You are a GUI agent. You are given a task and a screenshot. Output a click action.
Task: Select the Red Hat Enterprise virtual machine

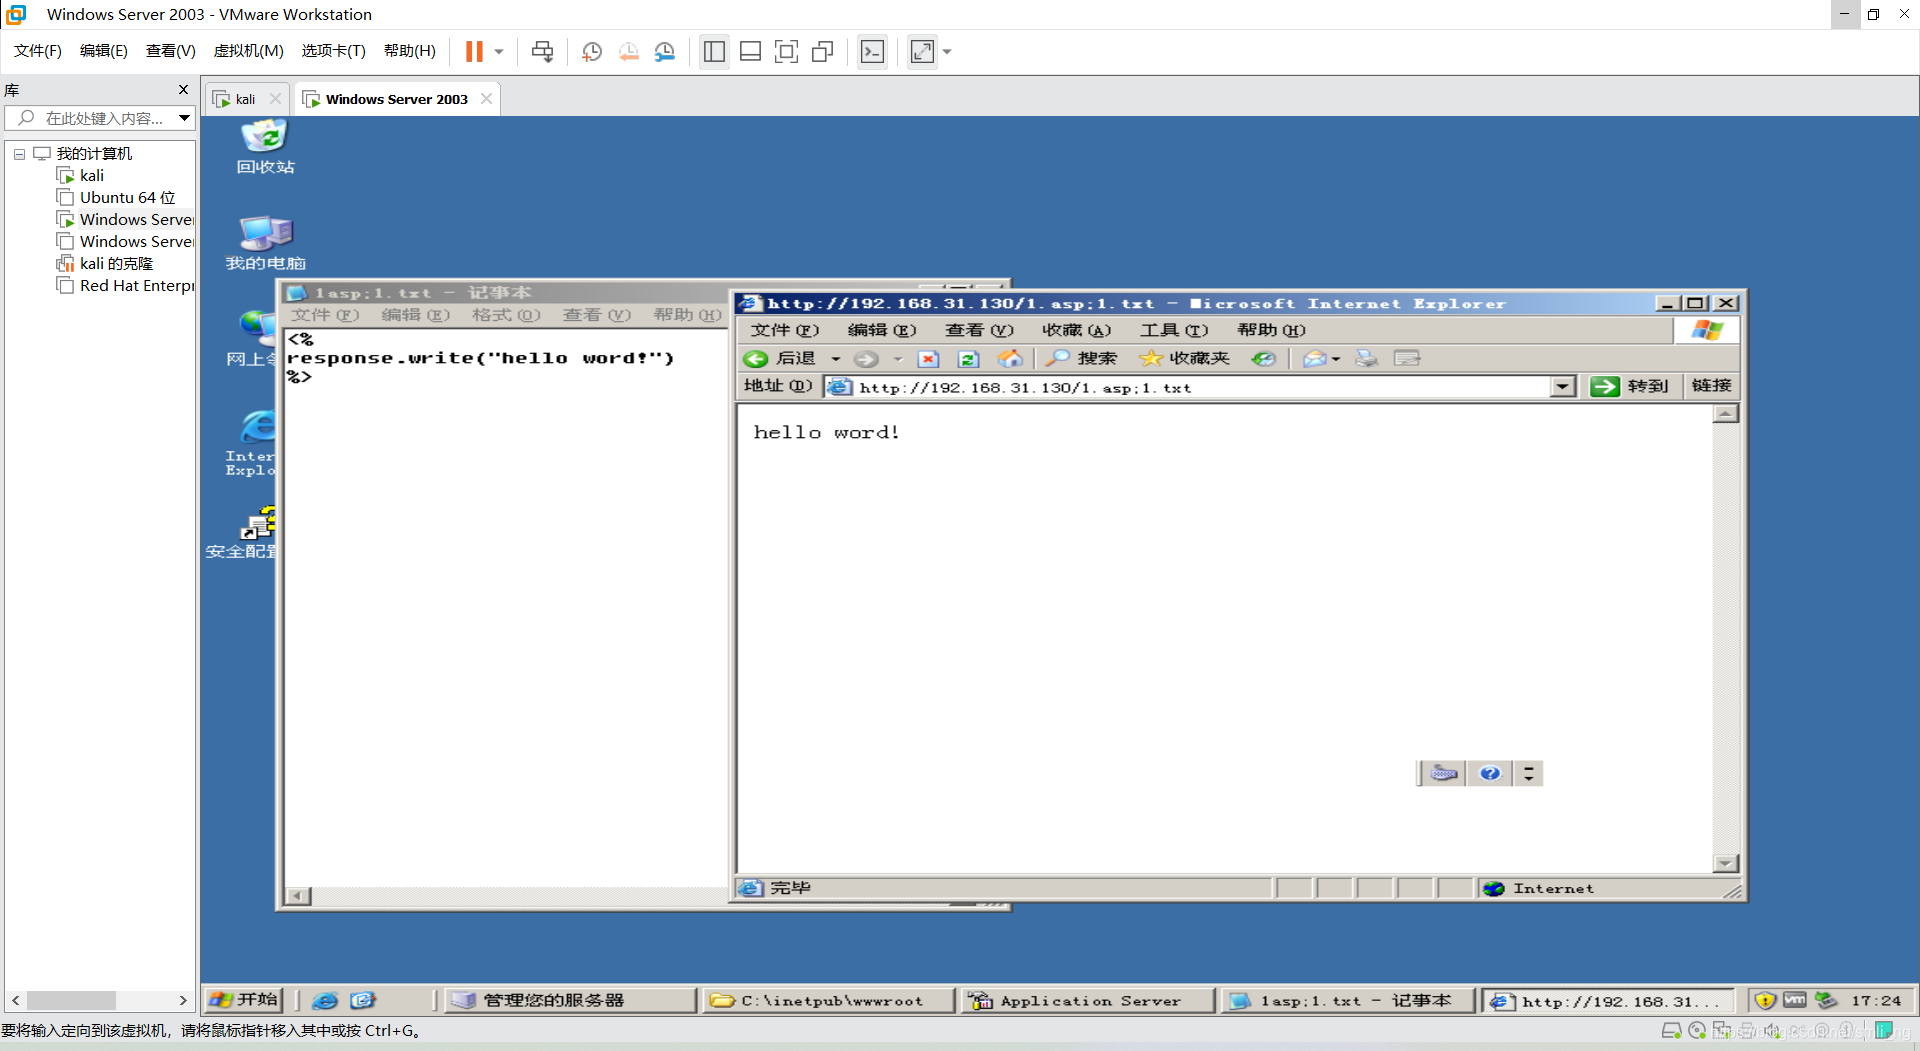[137, 285]
